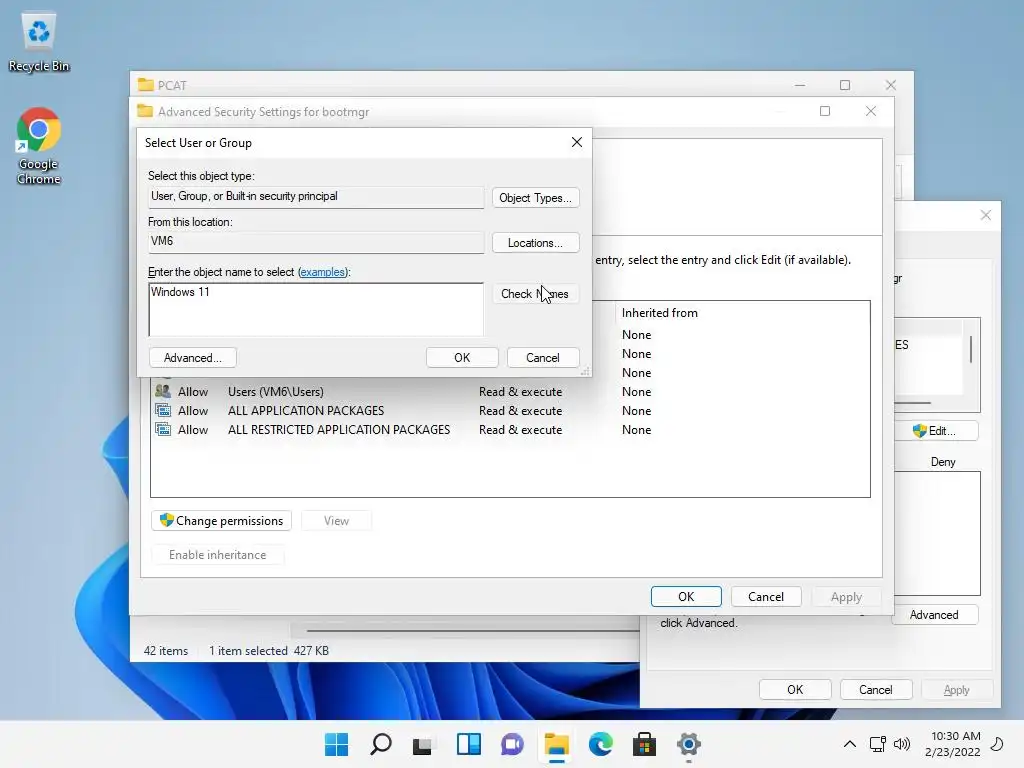Maximize the Advanced Security Settings window
Image resolution: width=1024 pixels, height=768 pixels.
tap(825, 111)
